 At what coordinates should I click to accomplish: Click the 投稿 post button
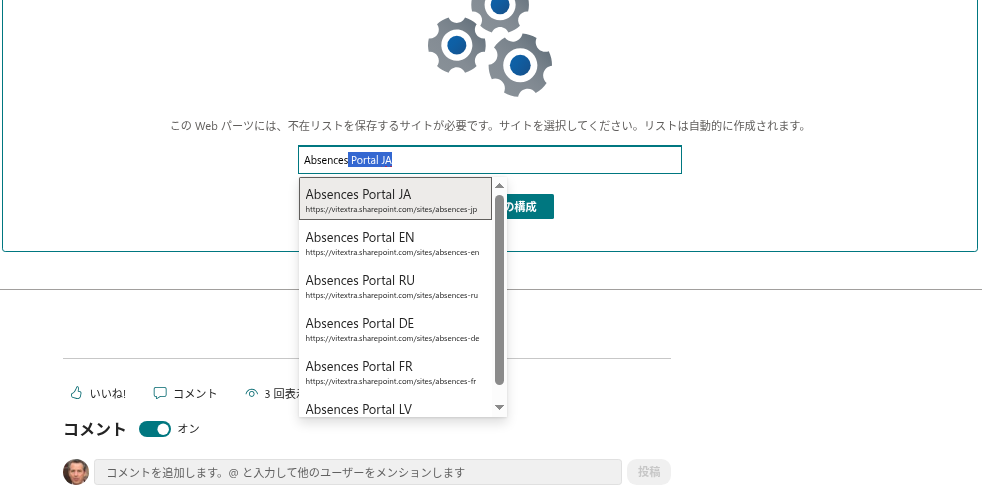click(x=649, y=472)
